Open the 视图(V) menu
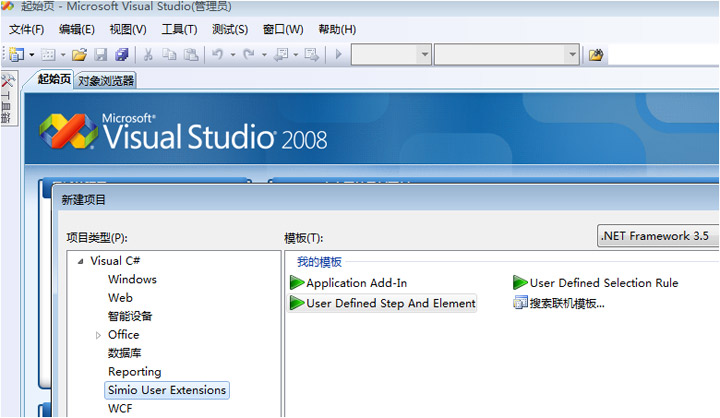This screenshot has height=418, width=720. (128, 29)
